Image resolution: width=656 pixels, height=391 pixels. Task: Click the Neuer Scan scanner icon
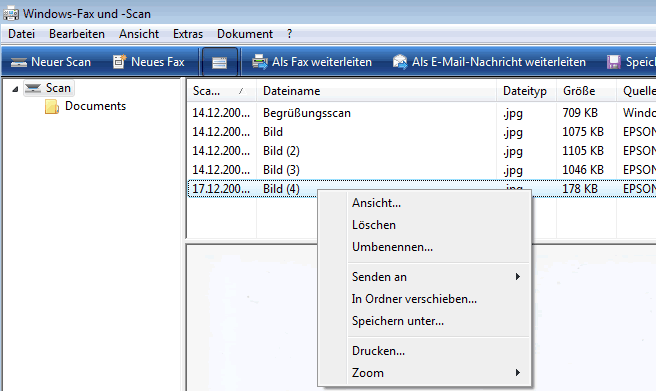(19, 62)
